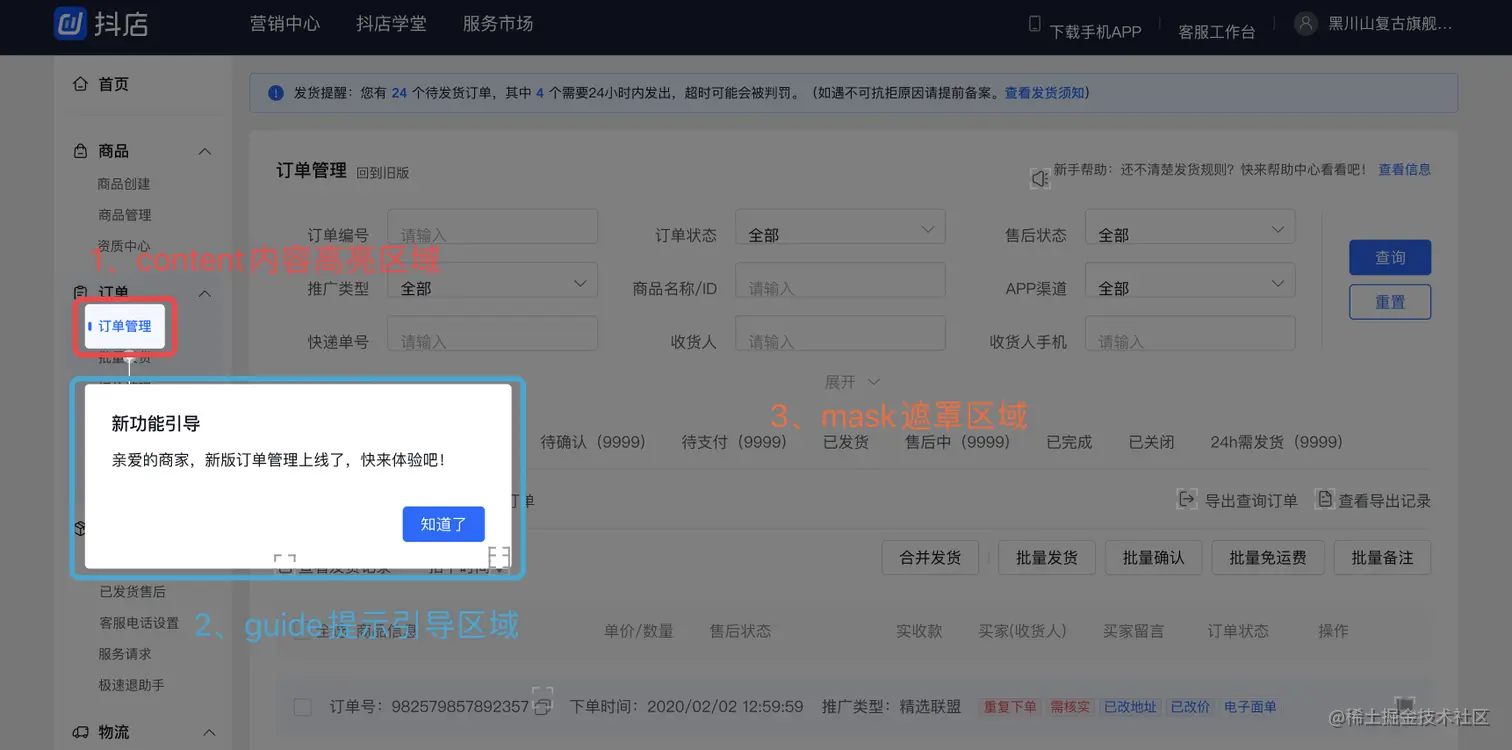Click the export icon for 导出查询订单
The image size is (1512, 750).
tap(1187, 498)
